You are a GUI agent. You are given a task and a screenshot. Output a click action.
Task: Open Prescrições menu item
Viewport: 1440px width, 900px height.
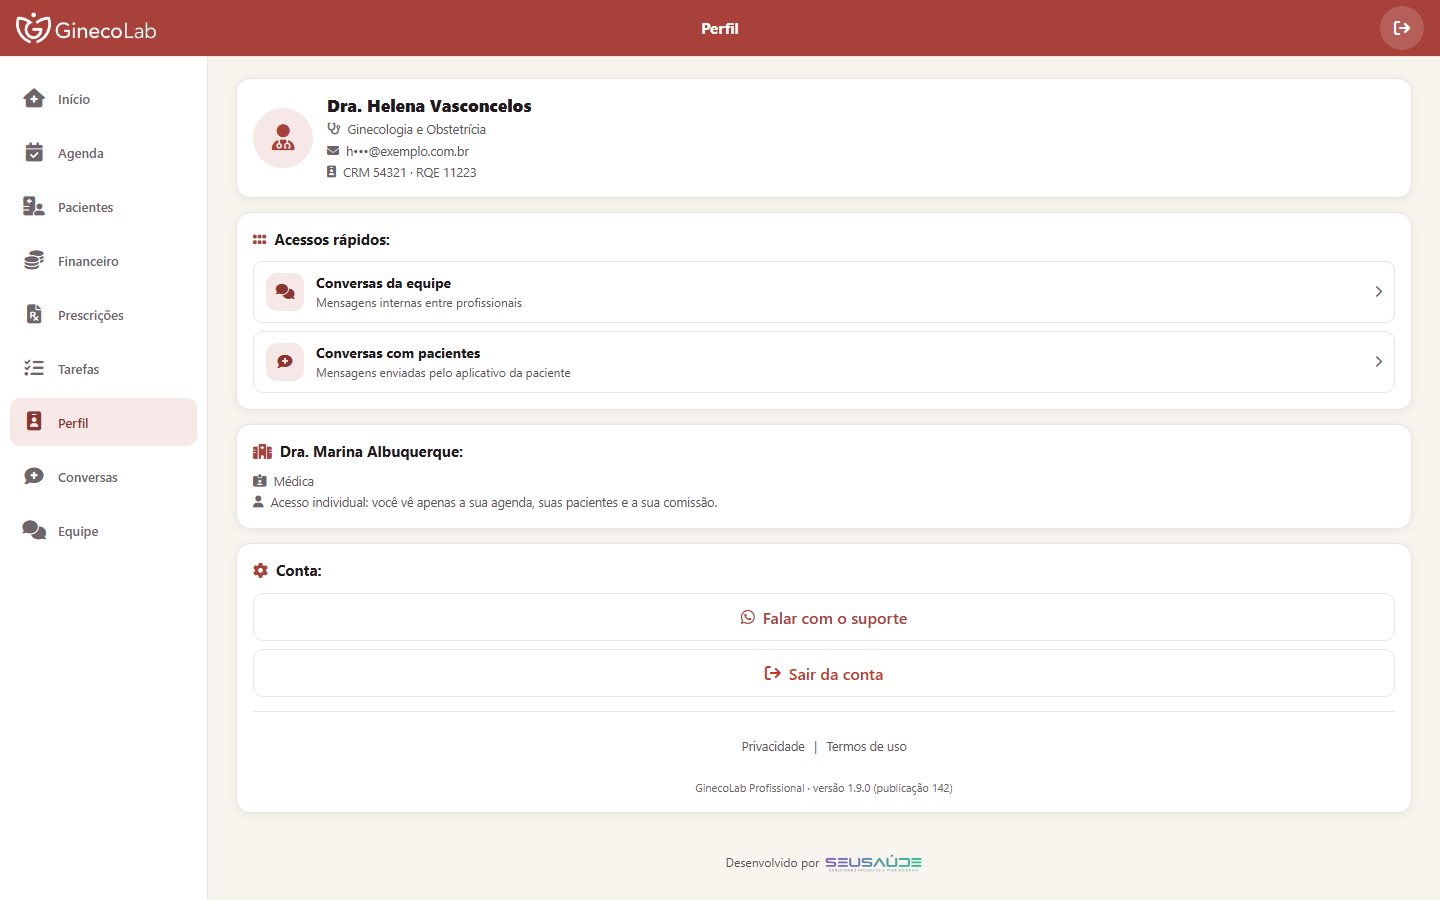click(103, 314)
